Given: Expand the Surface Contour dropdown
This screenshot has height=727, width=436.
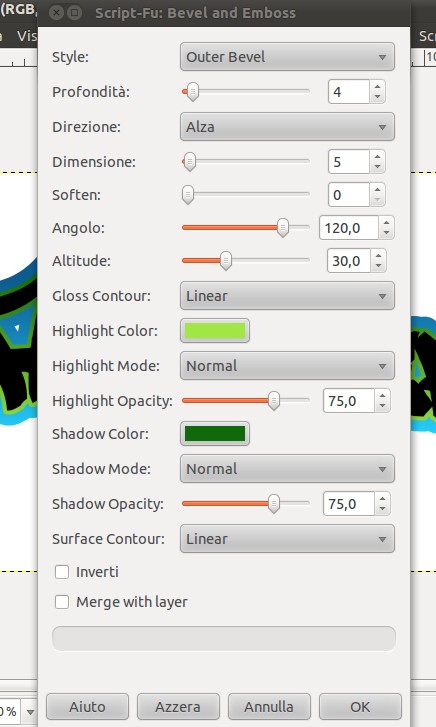Looking at the screenshot, I should (287, 539).
